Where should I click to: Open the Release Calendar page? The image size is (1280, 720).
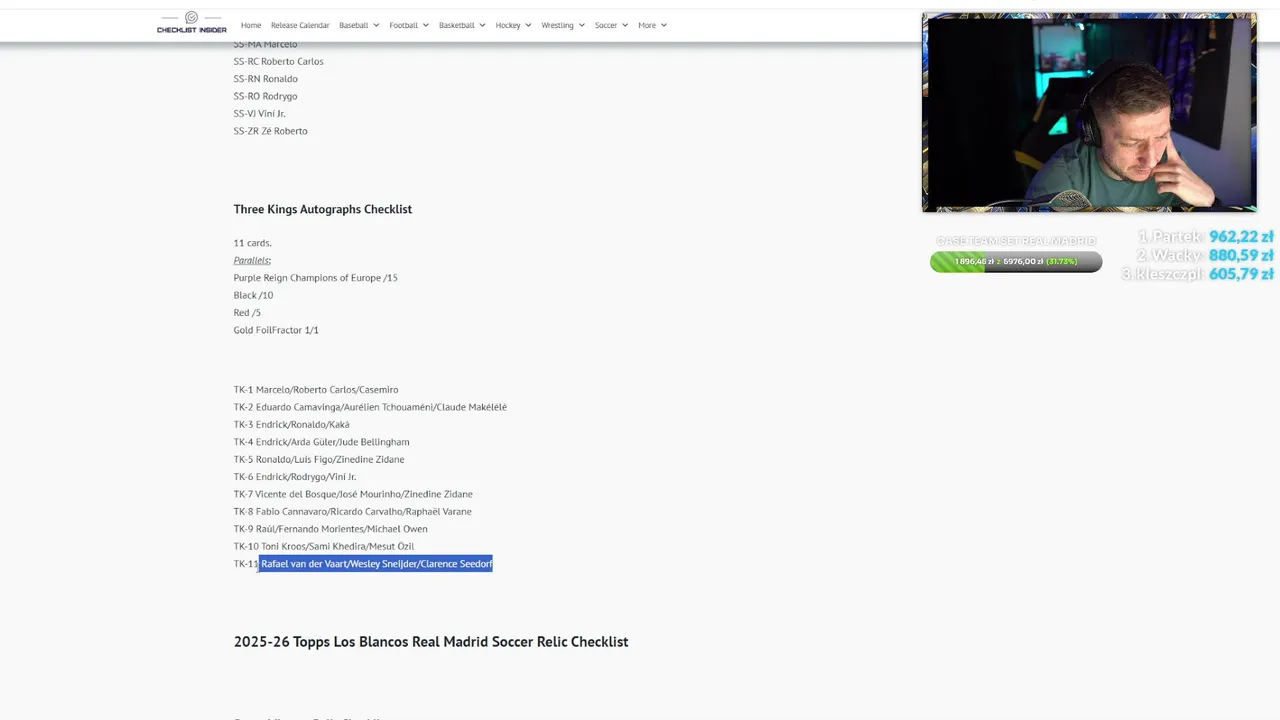click(x=300, y=25)
